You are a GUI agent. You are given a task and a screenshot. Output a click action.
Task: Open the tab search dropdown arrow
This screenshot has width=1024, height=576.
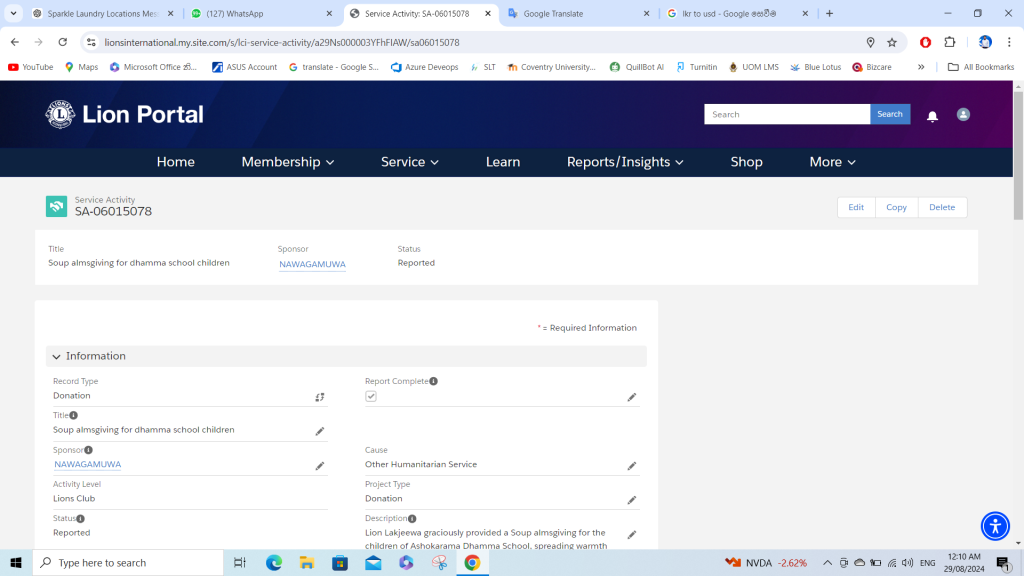[x=13, y=13]
